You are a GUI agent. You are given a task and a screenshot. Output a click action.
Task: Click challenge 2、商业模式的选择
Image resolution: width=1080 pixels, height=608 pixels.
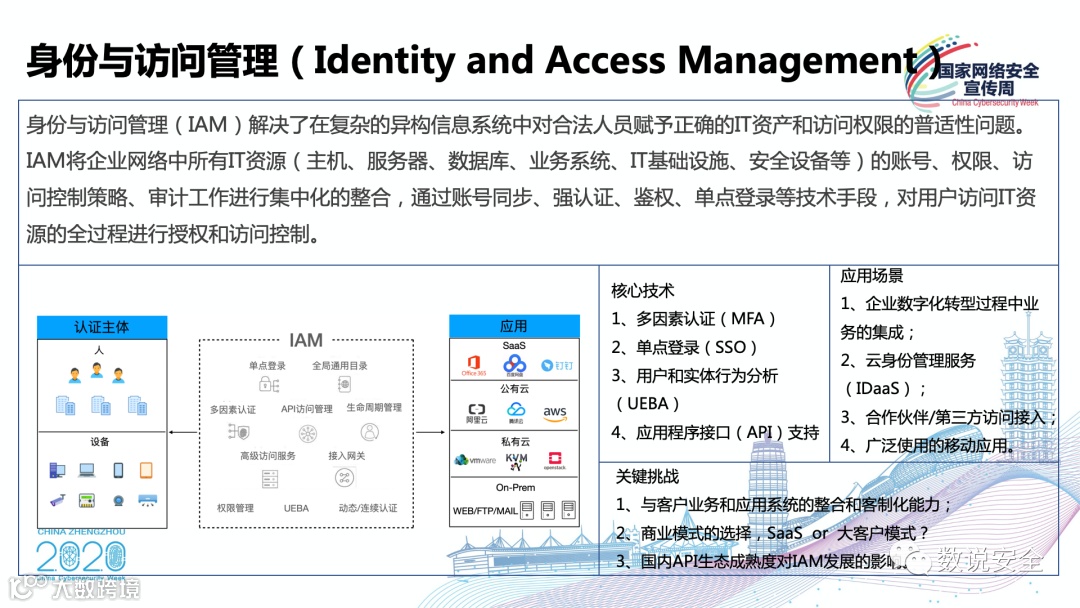pyautogui.click(x=771, y=533)
